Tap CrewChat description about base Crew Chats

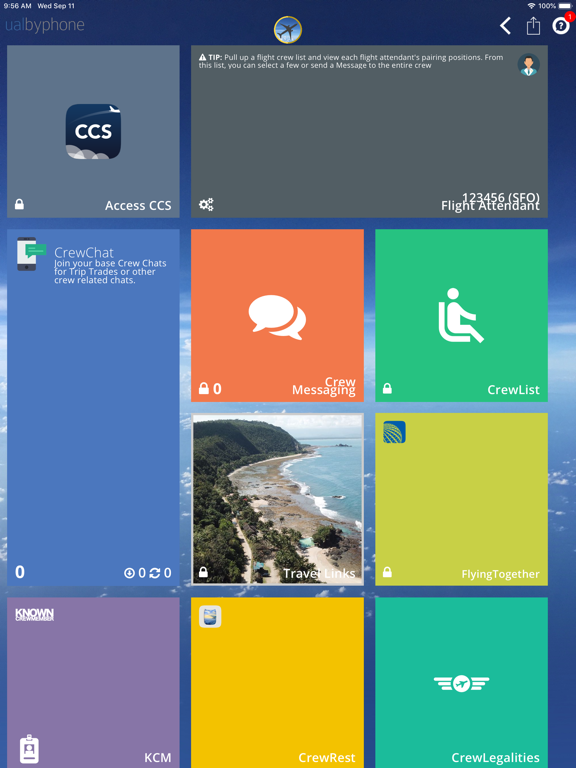[110, 271]
